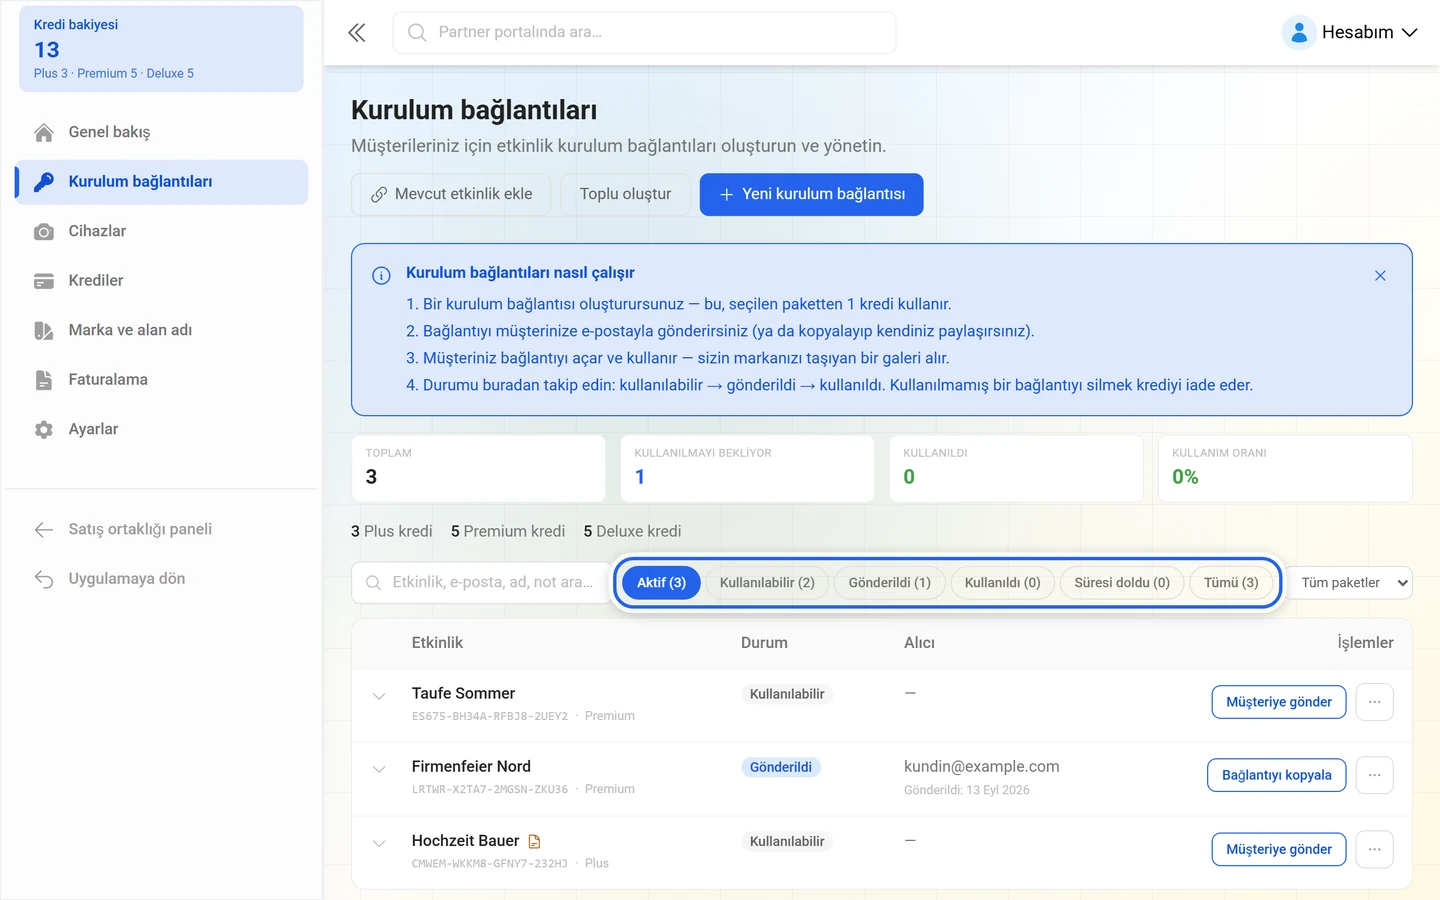
Task: Switch to Kullanıldı (0) filter
Action: tap(1003, 583)
